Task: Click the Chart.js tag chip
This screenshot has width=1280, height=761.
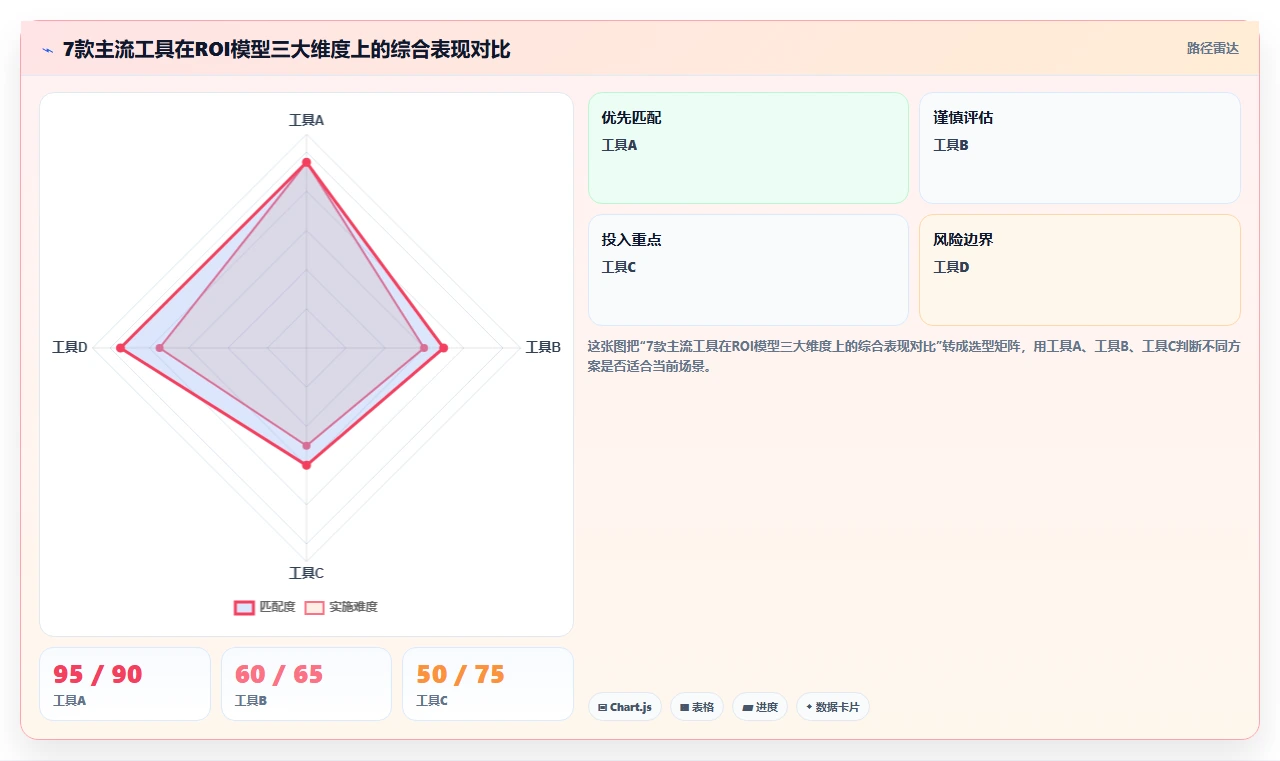Action: tap(624, 707)
